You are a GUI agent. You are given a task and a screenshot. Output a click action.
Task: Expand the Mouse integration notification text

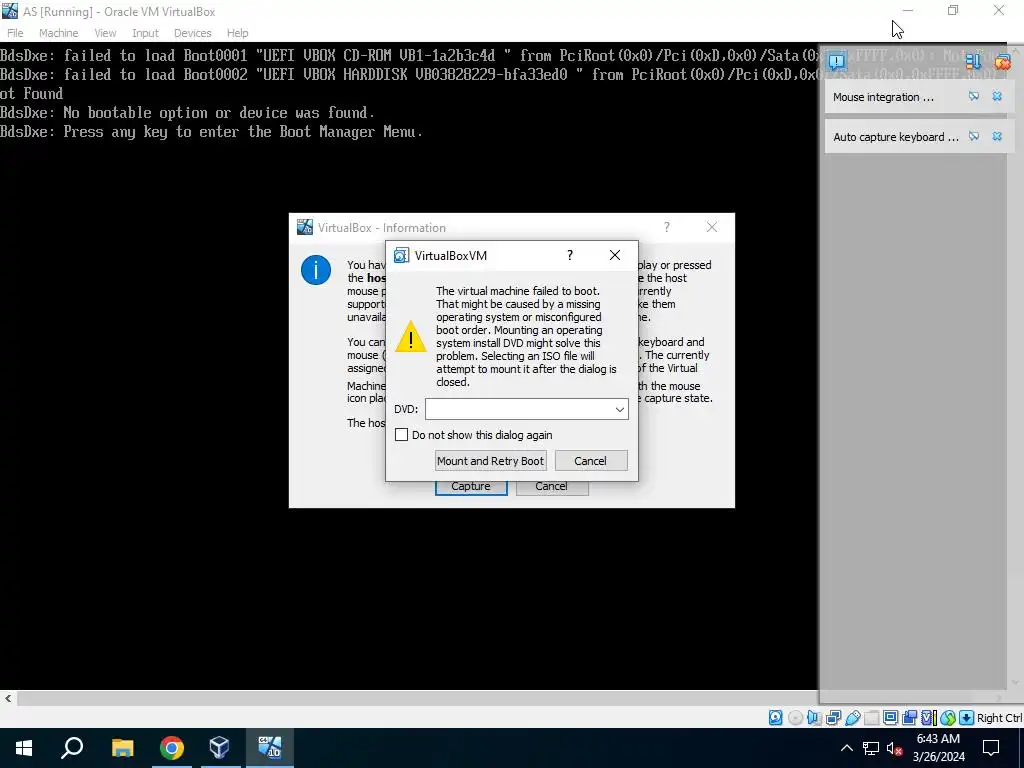click(883, 97)
